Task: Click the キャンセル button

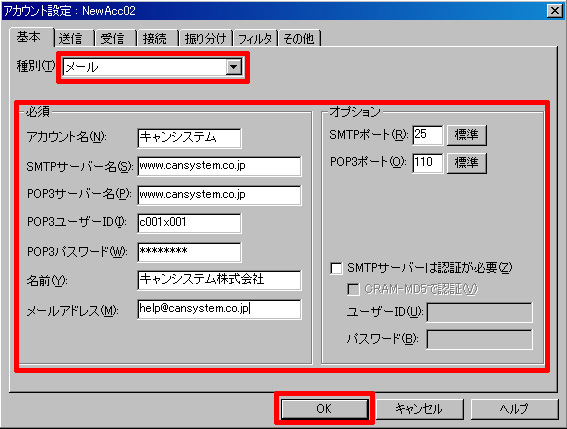Action: click(x=419, y=409)
